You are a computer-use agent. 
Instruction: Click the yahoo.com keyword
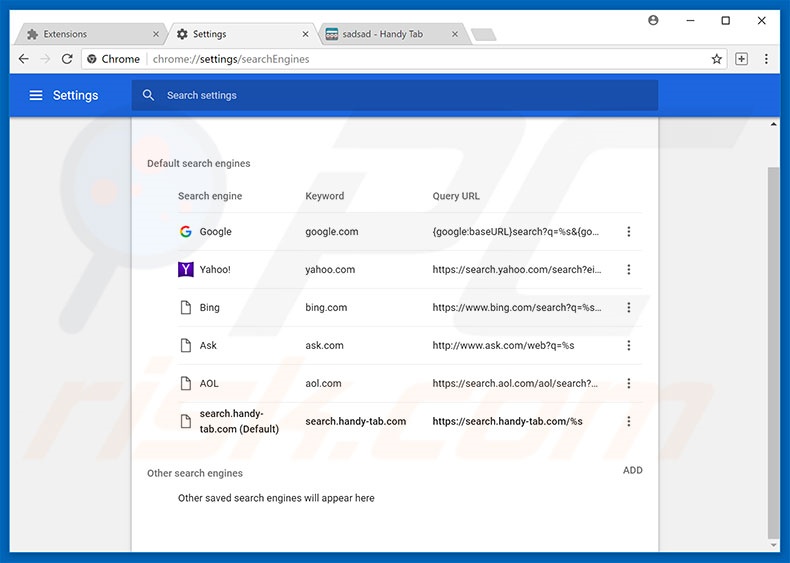pos(330,269)
